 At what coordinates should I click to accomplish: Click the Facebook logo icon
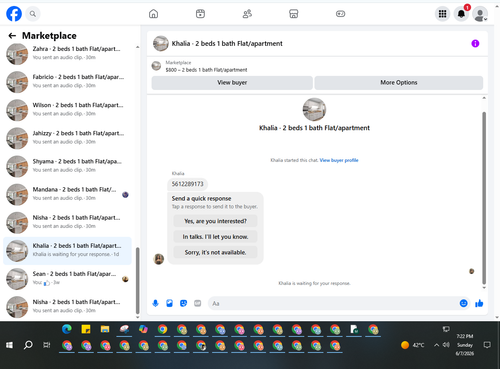pos(14,14)
